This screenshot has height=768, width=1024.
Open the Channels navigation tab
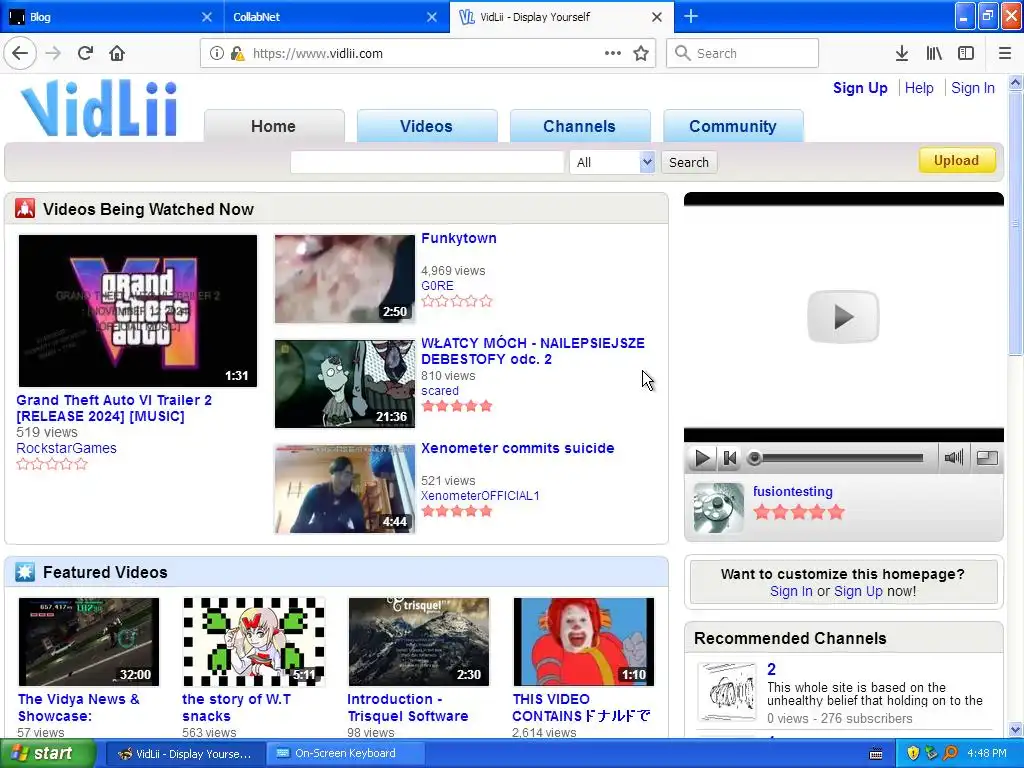pos(579,126)
